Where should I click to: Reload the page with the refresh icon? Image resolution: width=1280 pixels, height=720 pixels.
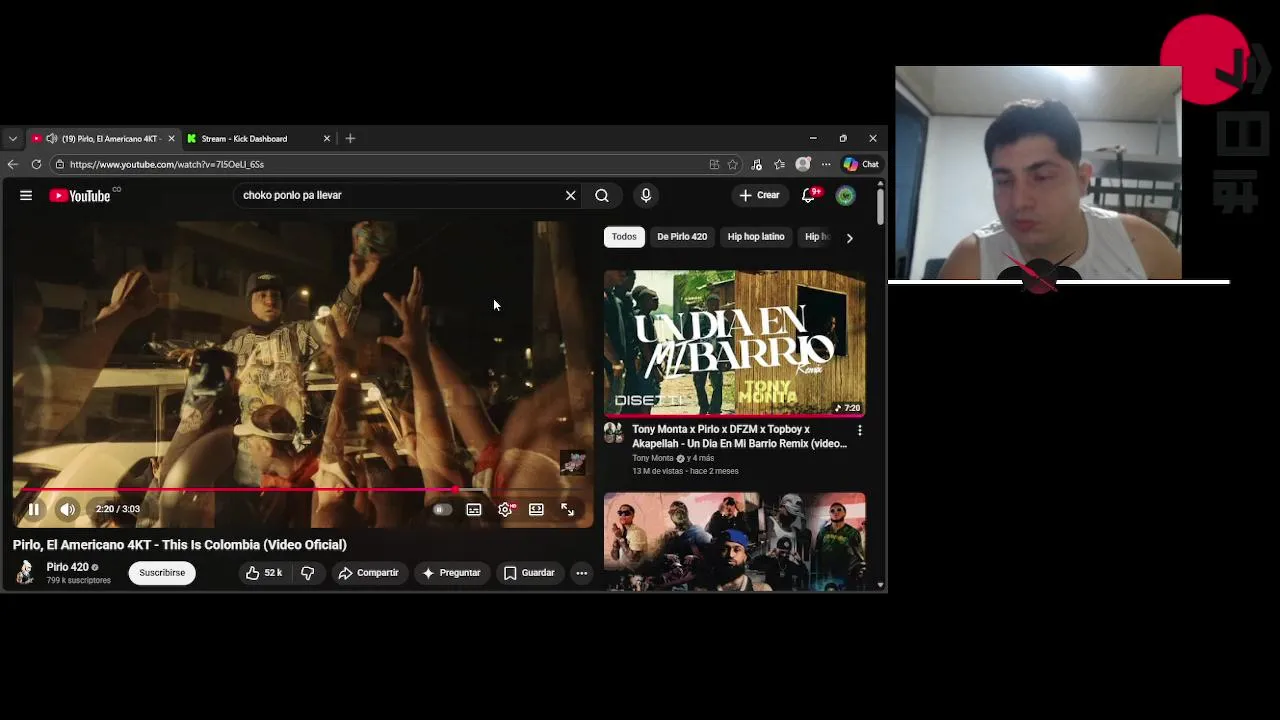(x=36, y=164)
